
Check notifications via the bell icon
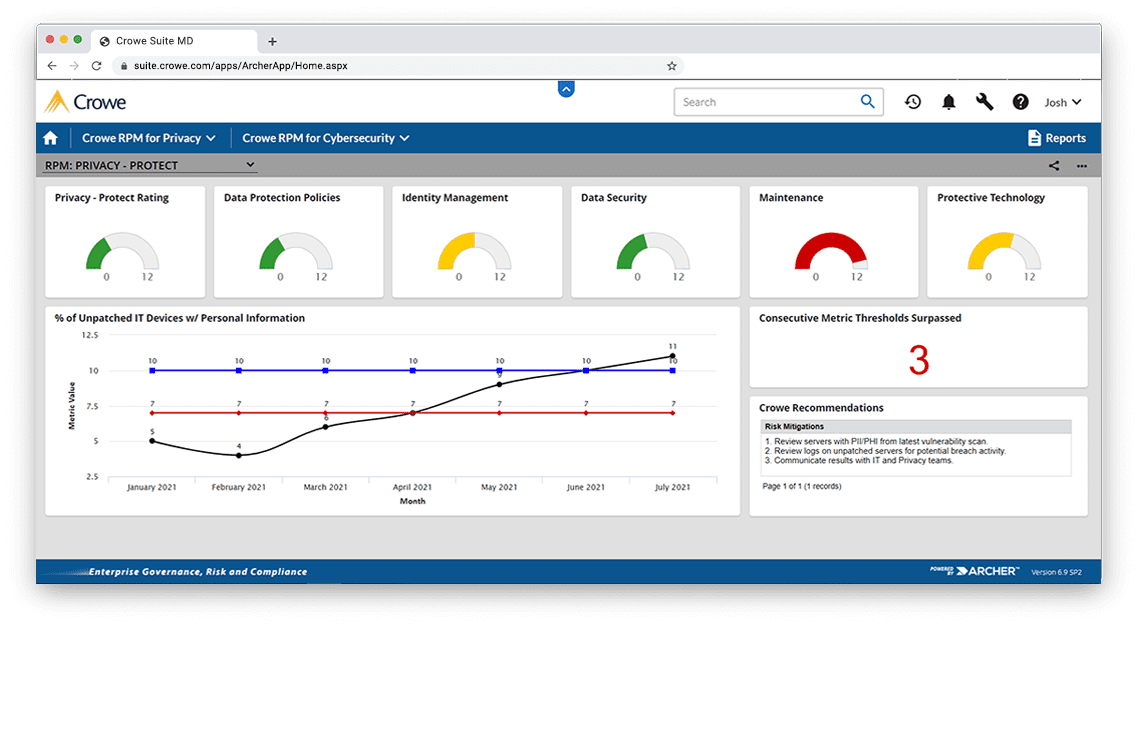coord(948,101)
